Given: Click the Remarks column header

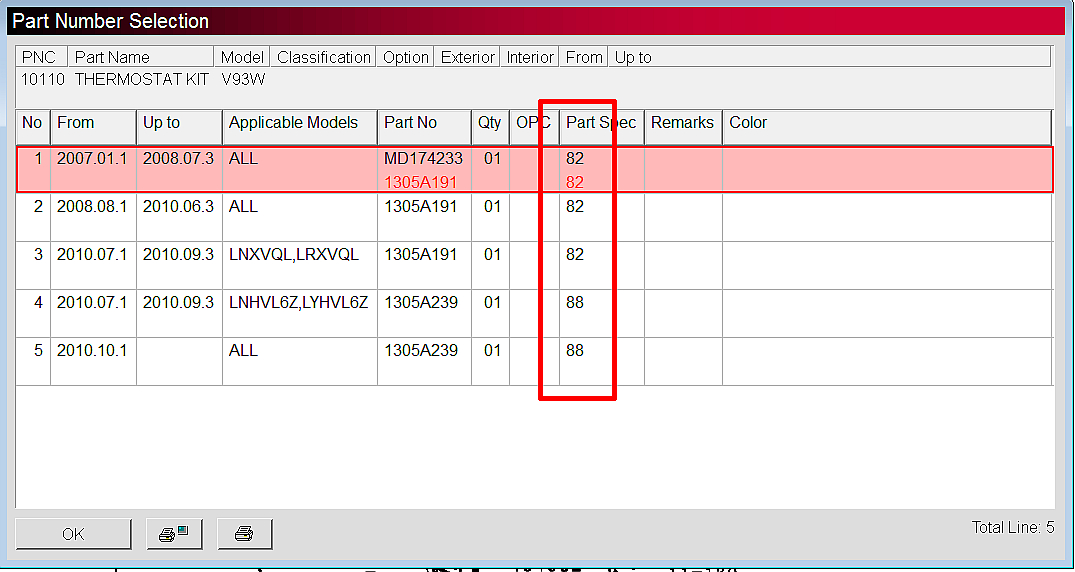Looking at the screenshot, I should [682, 123].
